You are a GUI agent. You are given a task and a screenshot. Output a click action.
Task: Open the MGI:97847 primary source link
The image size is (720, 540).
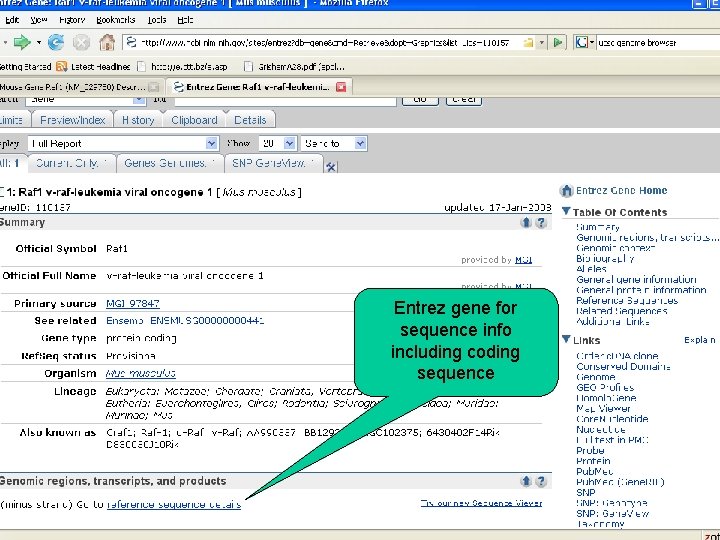pos(133,304)
